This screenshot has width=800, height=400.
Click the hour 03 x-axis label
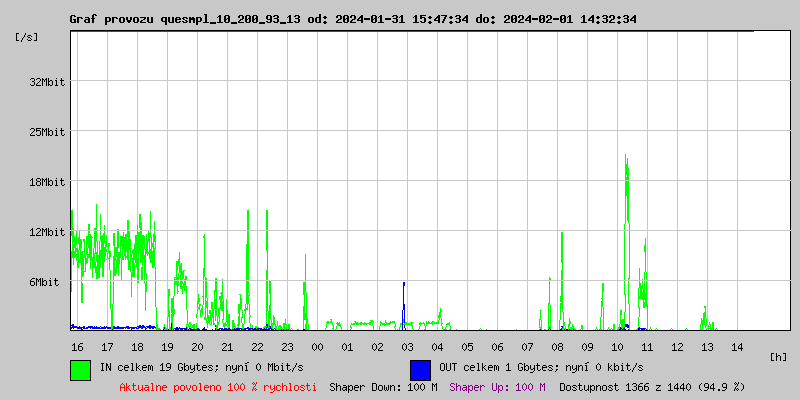[x=407, y=346]
